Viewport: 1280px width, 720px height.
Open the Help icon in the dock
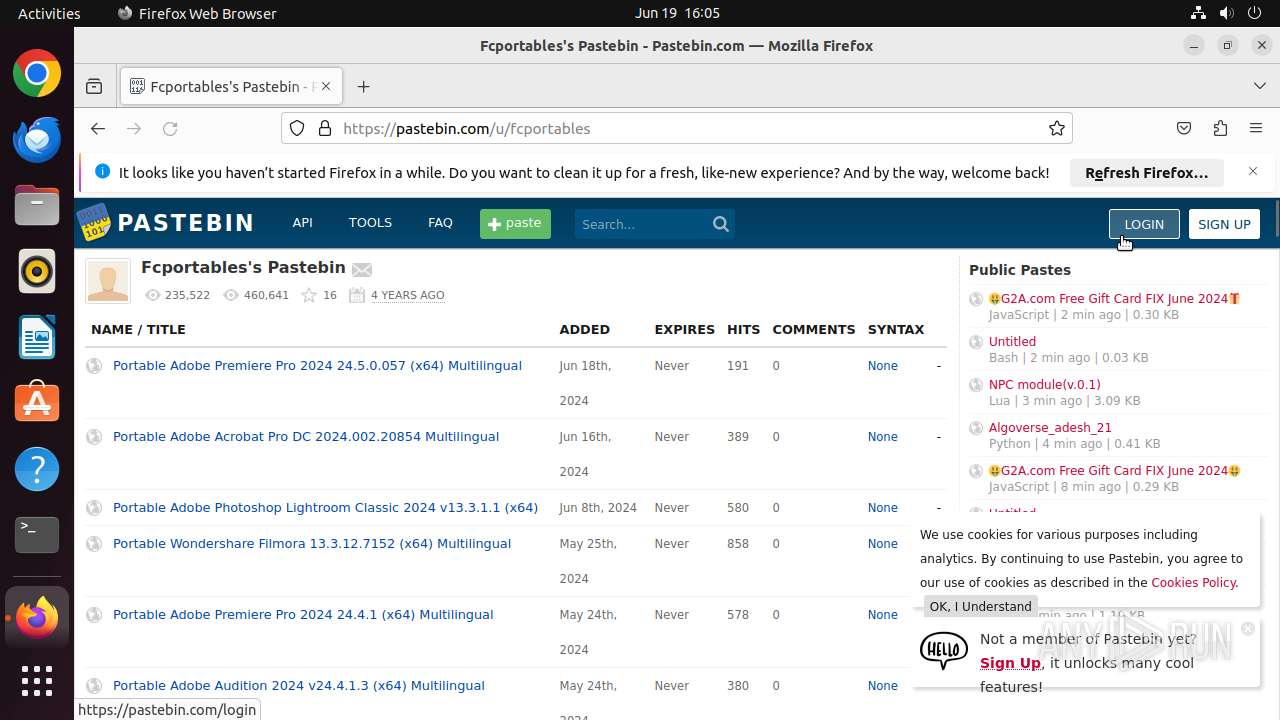click(x=37, y=468)
